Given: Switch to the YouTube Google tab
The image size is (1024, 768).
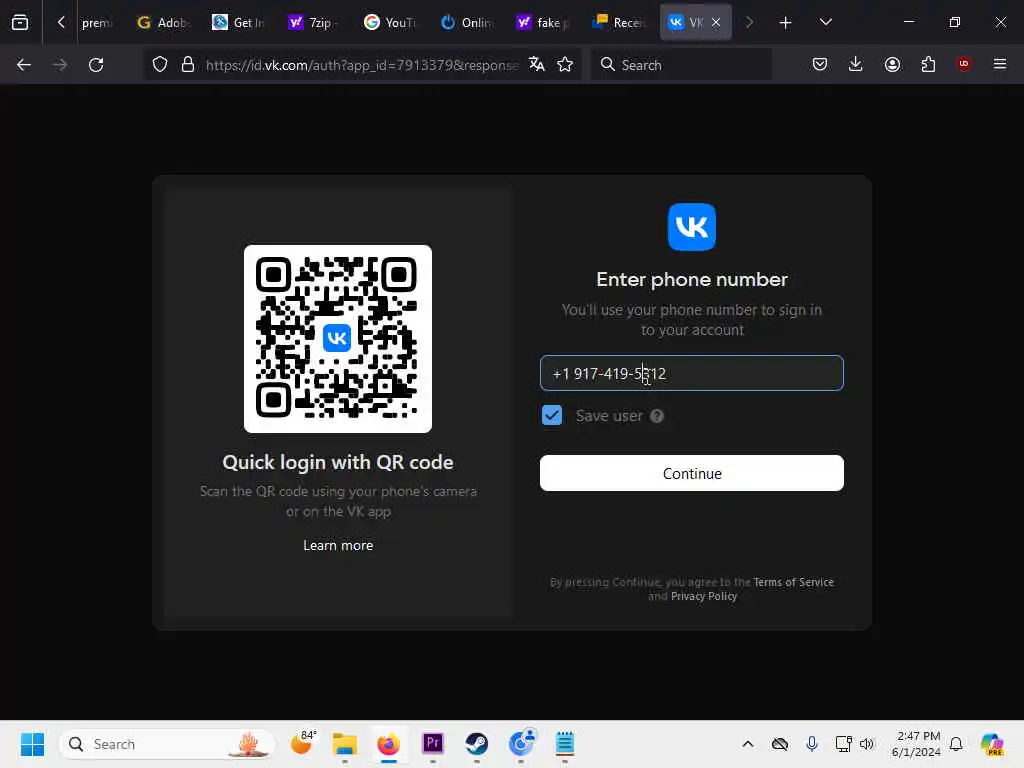Looking at the screenshot, I should click(390, 23).
